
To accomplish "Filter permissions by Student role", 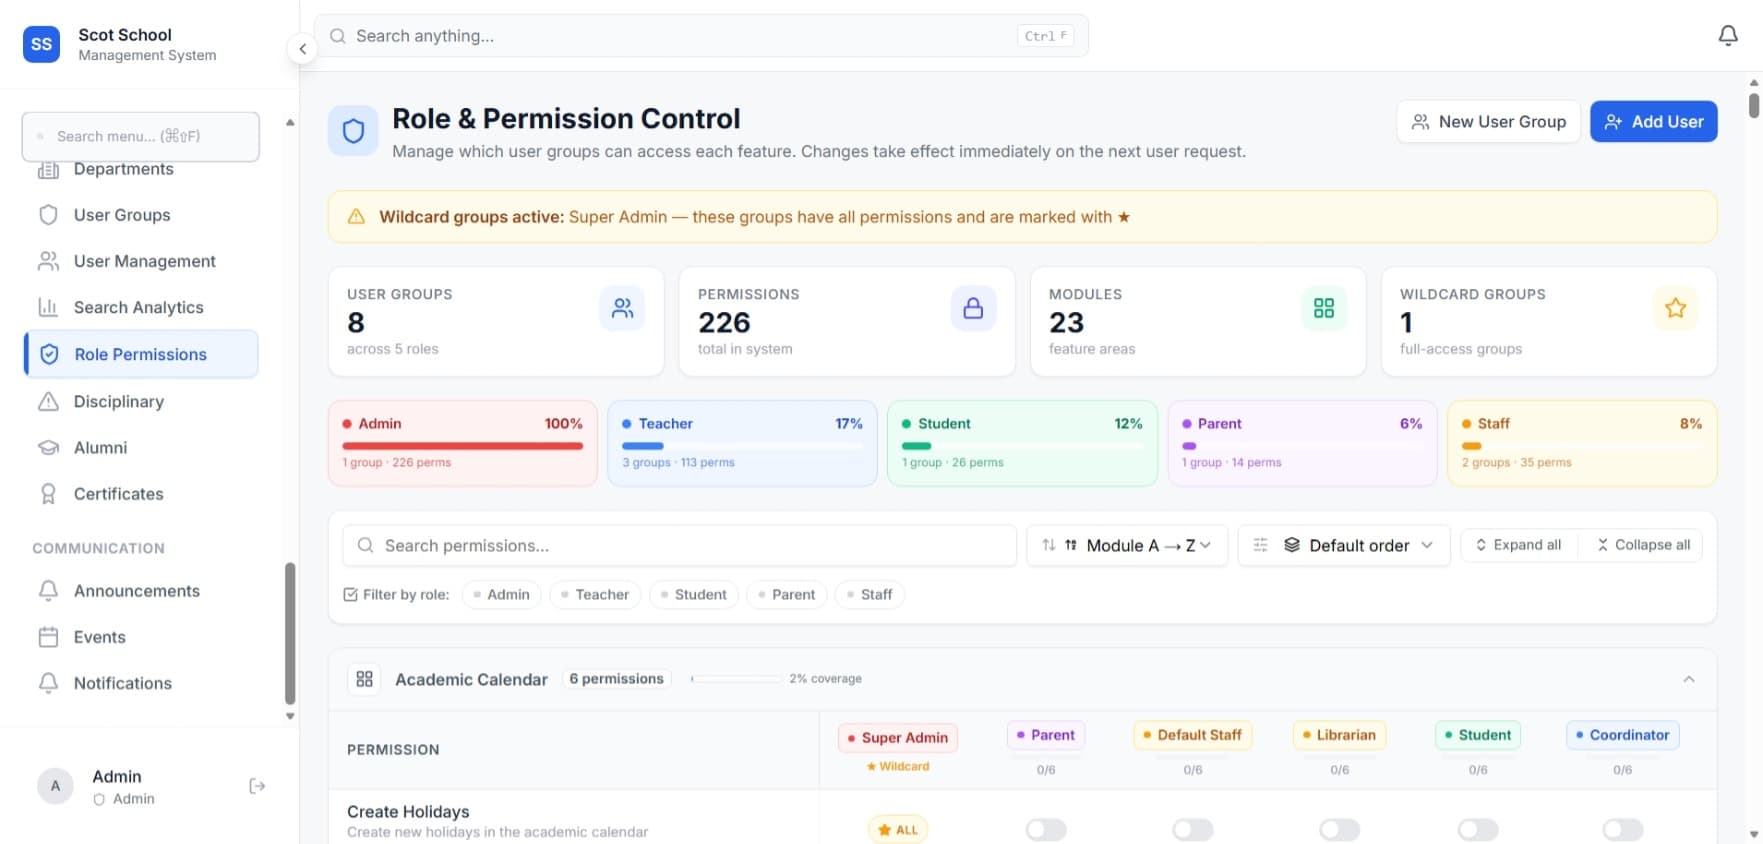I will point(694,594).
